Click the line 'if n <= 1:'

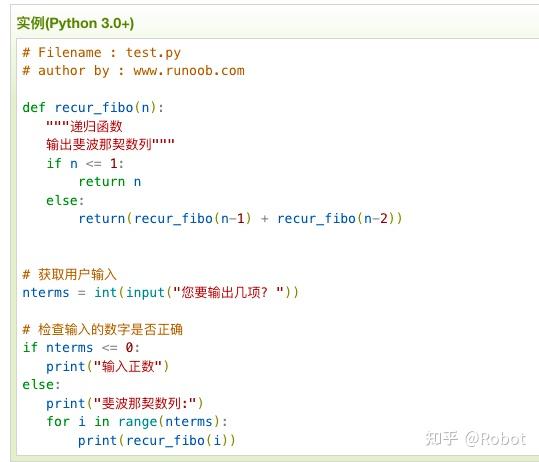(x=85, y=163)
